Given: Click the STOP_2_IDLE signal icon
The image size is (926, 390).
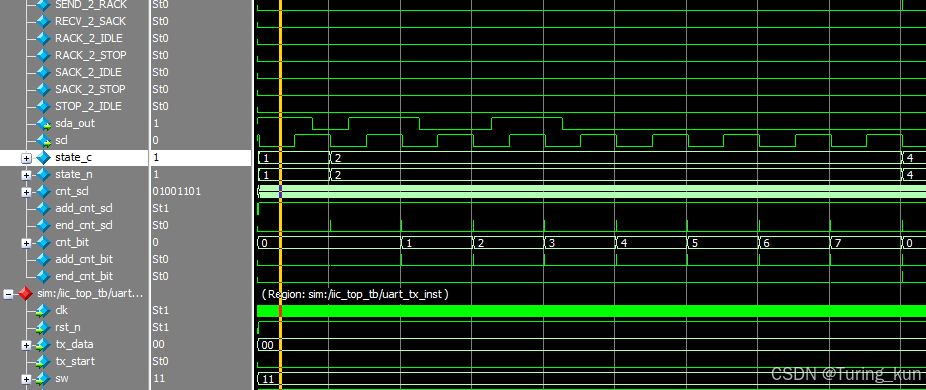Looking at the screenshot, I should (x=43, y=106).
